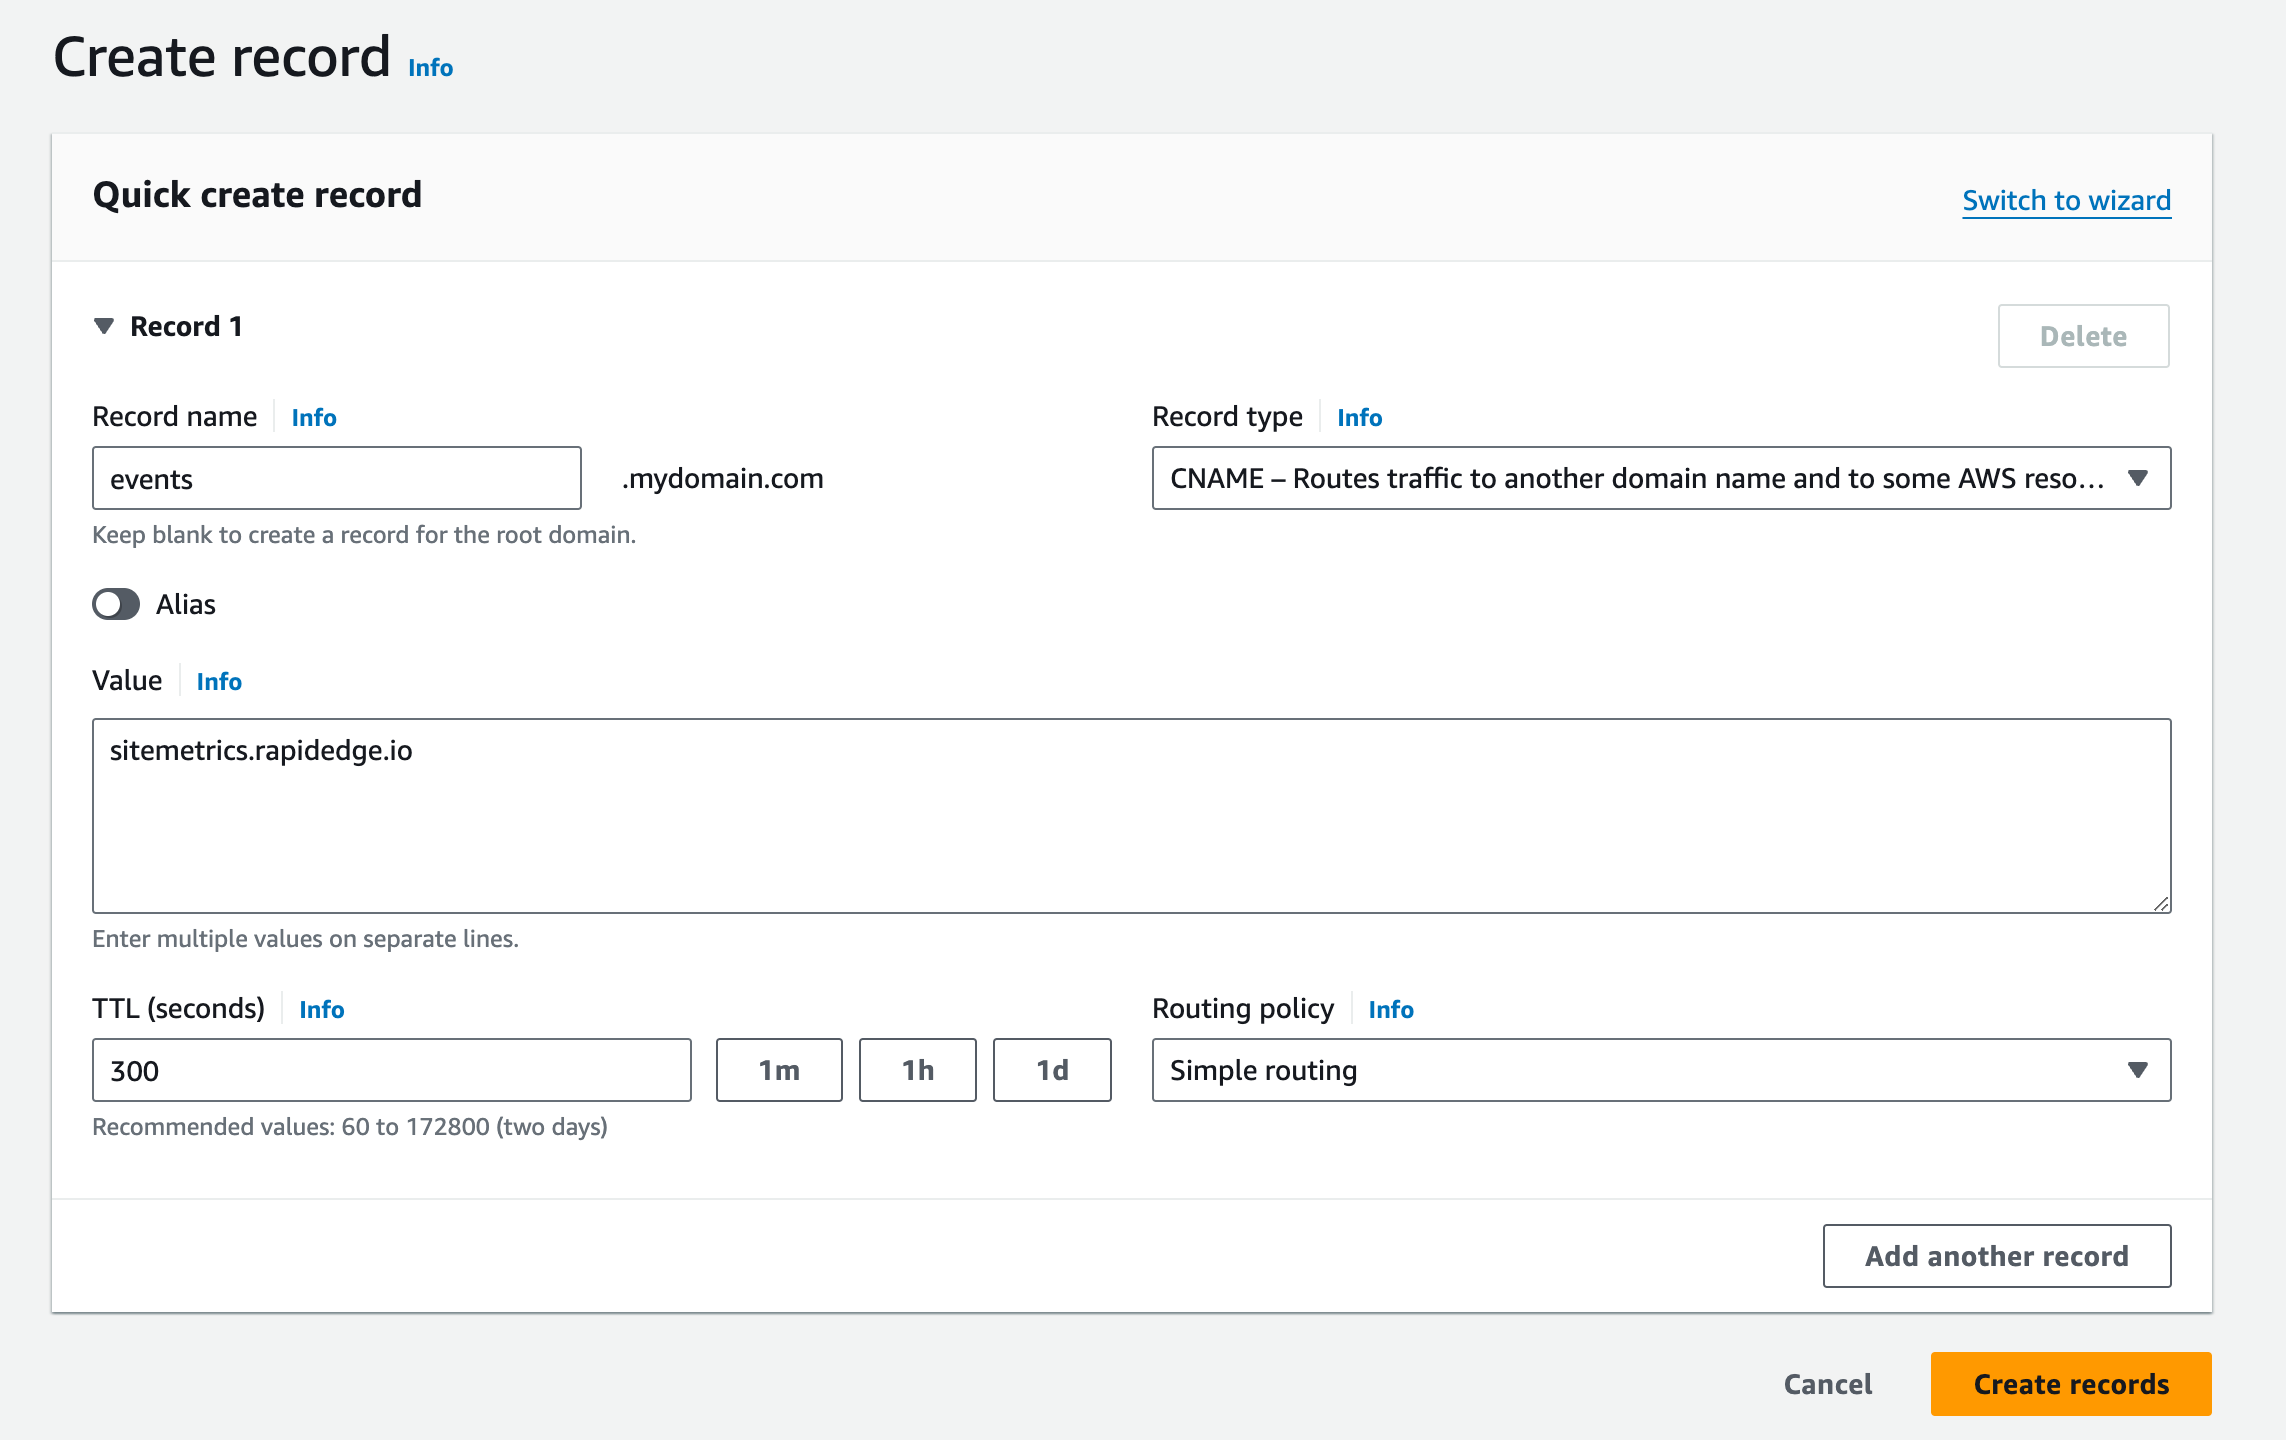Click inside the Value text area
Image resolution: width=2286 pixels, height=1440 pixels.
tap(1130, 815)
